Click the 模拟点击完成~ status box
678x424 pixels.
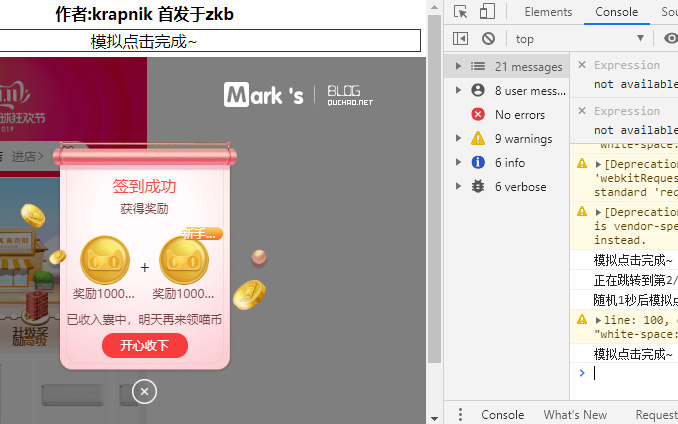210,41
